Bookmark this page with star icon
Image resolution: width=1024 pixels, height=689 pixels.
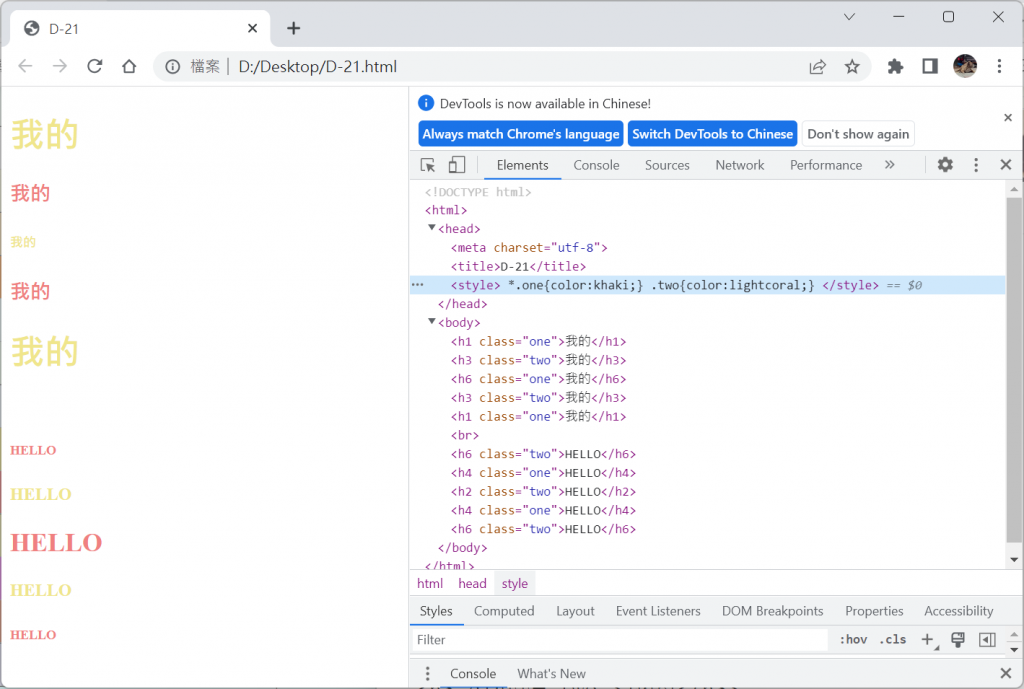(852, 67)
